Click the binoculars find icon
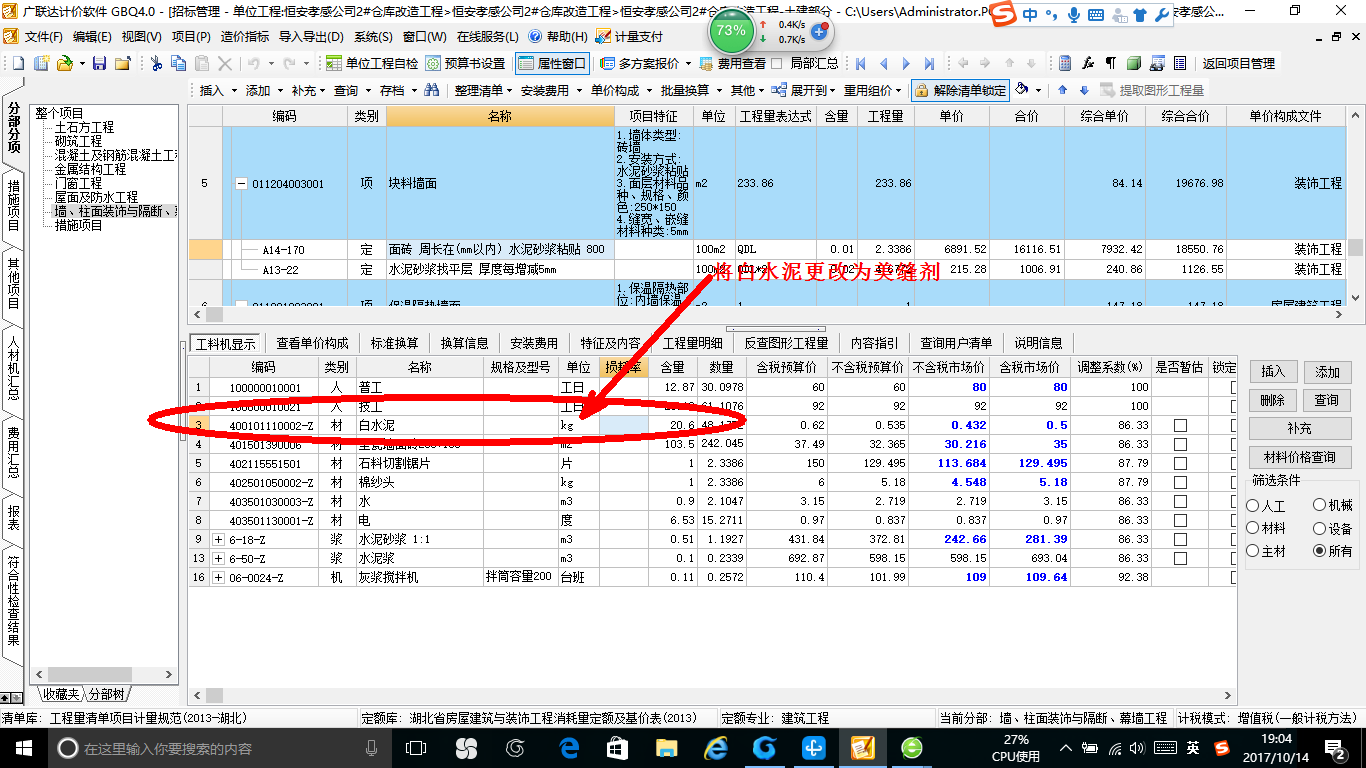1366x768 pixels. tap(432, 90)
